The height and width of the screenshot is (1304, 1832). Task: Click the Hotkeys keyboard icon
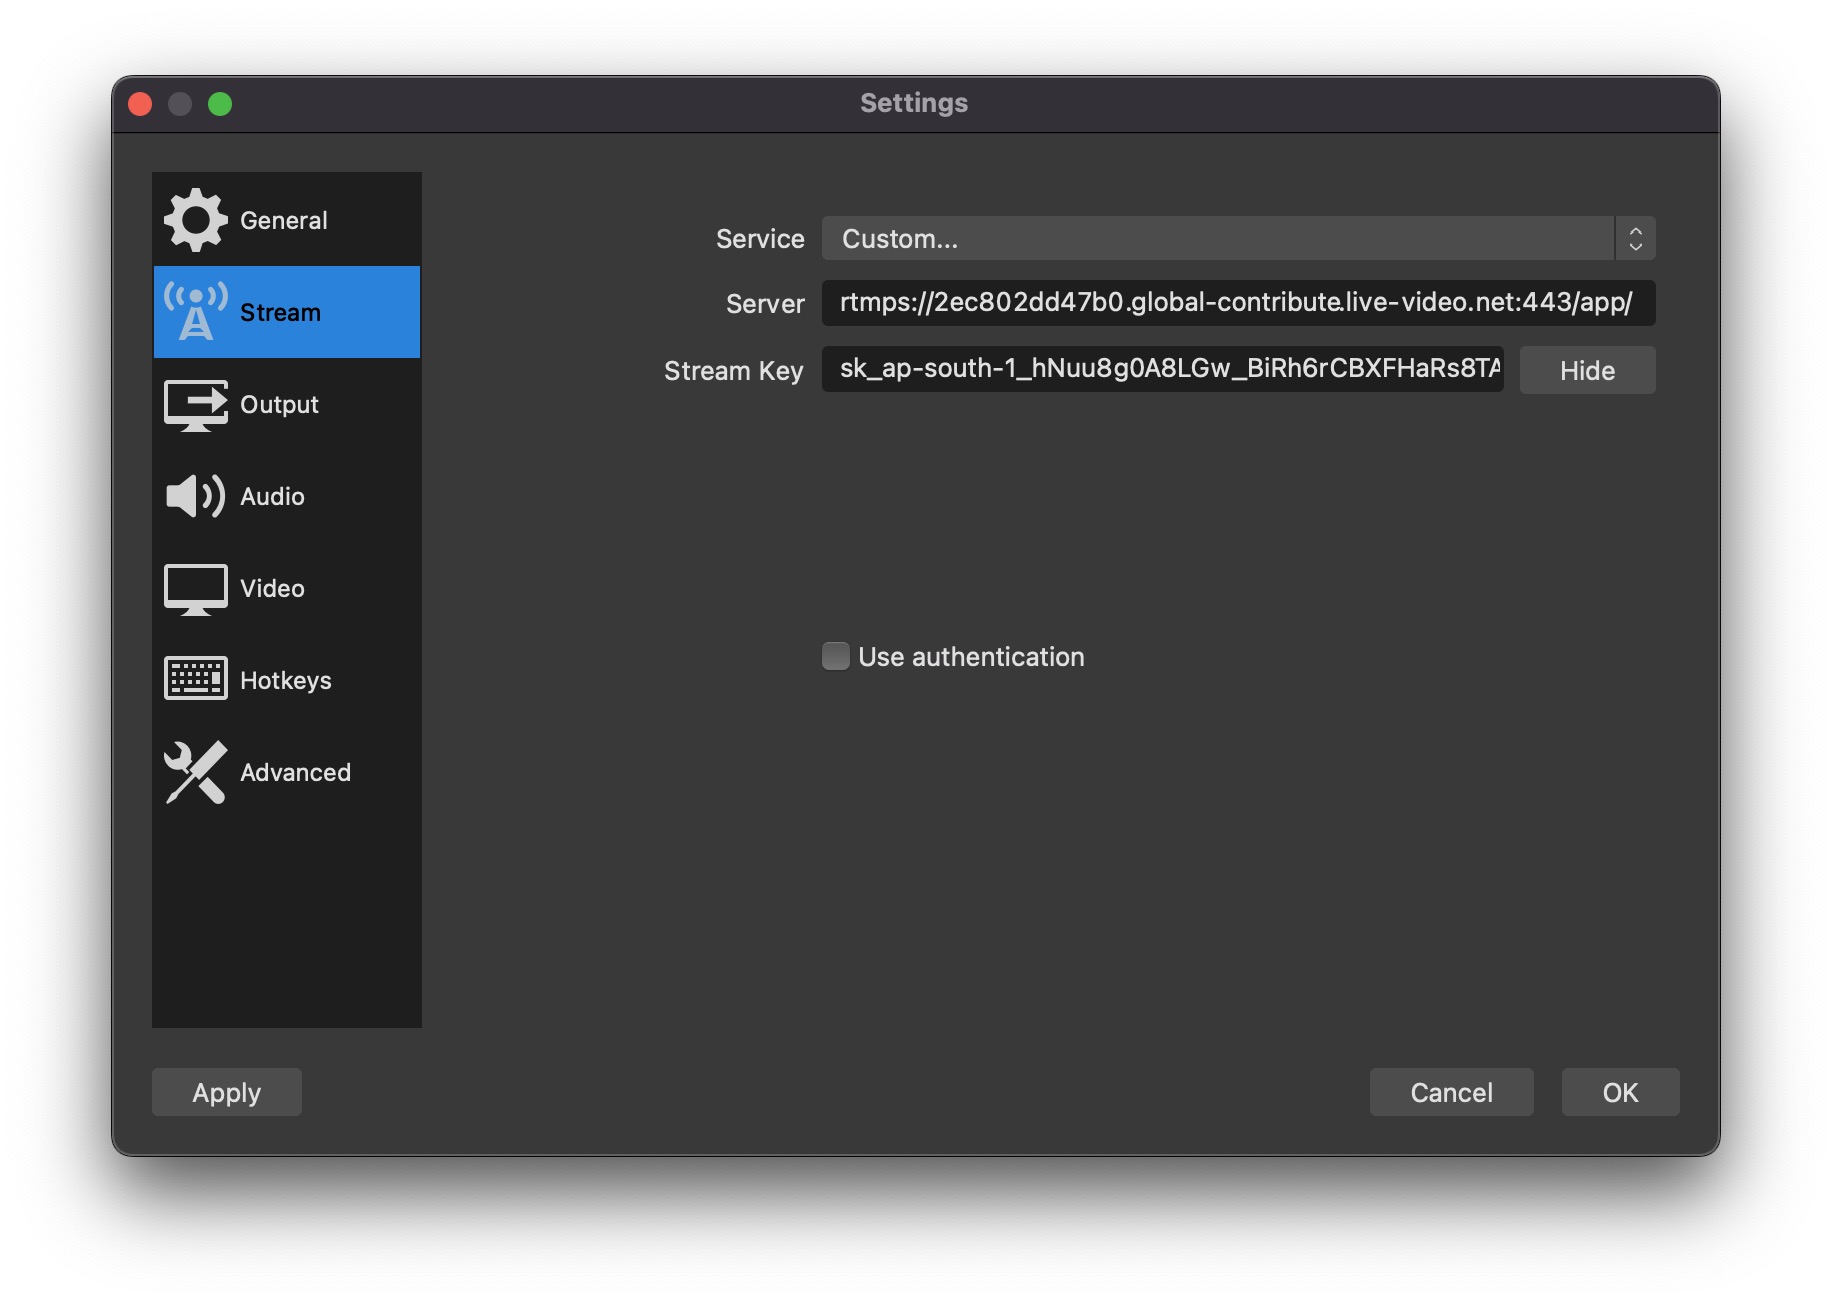pyautogui.click(x=195, y=679)
